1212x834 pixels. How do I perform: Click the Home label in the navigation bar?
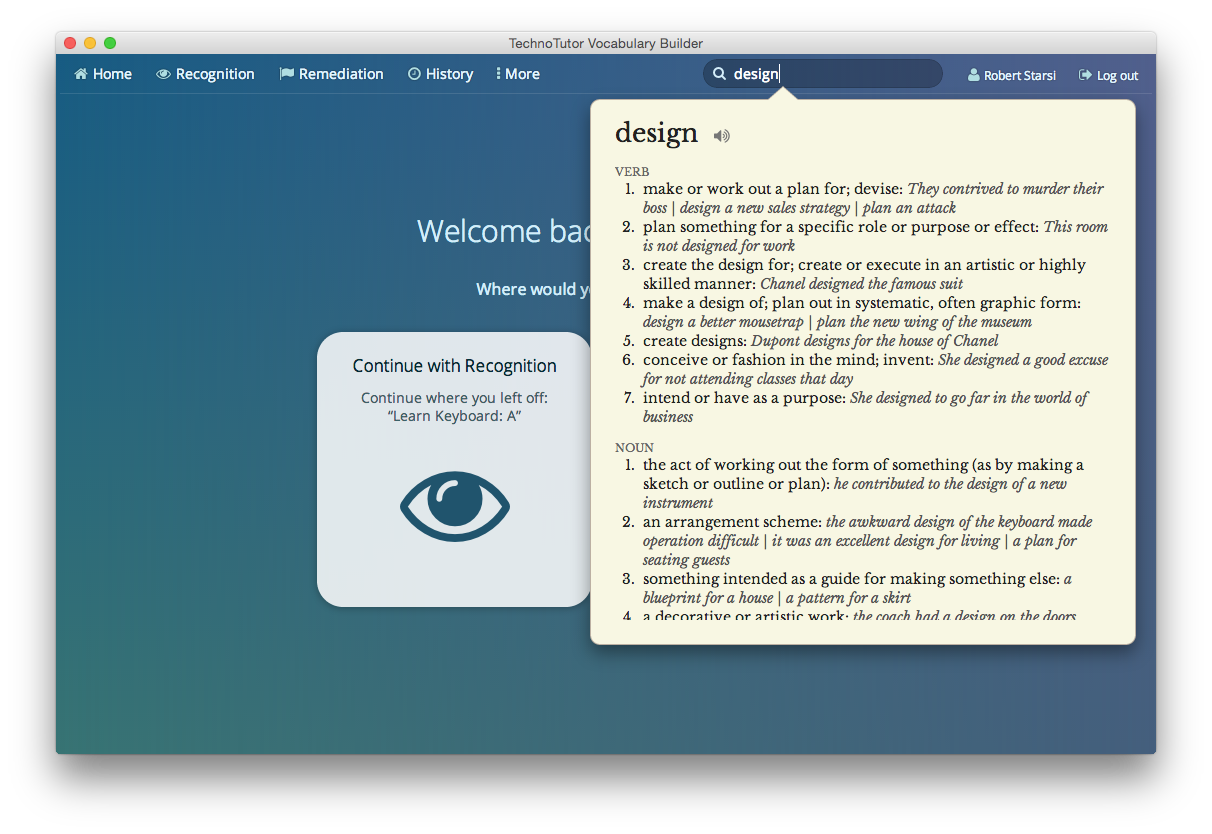110,73
